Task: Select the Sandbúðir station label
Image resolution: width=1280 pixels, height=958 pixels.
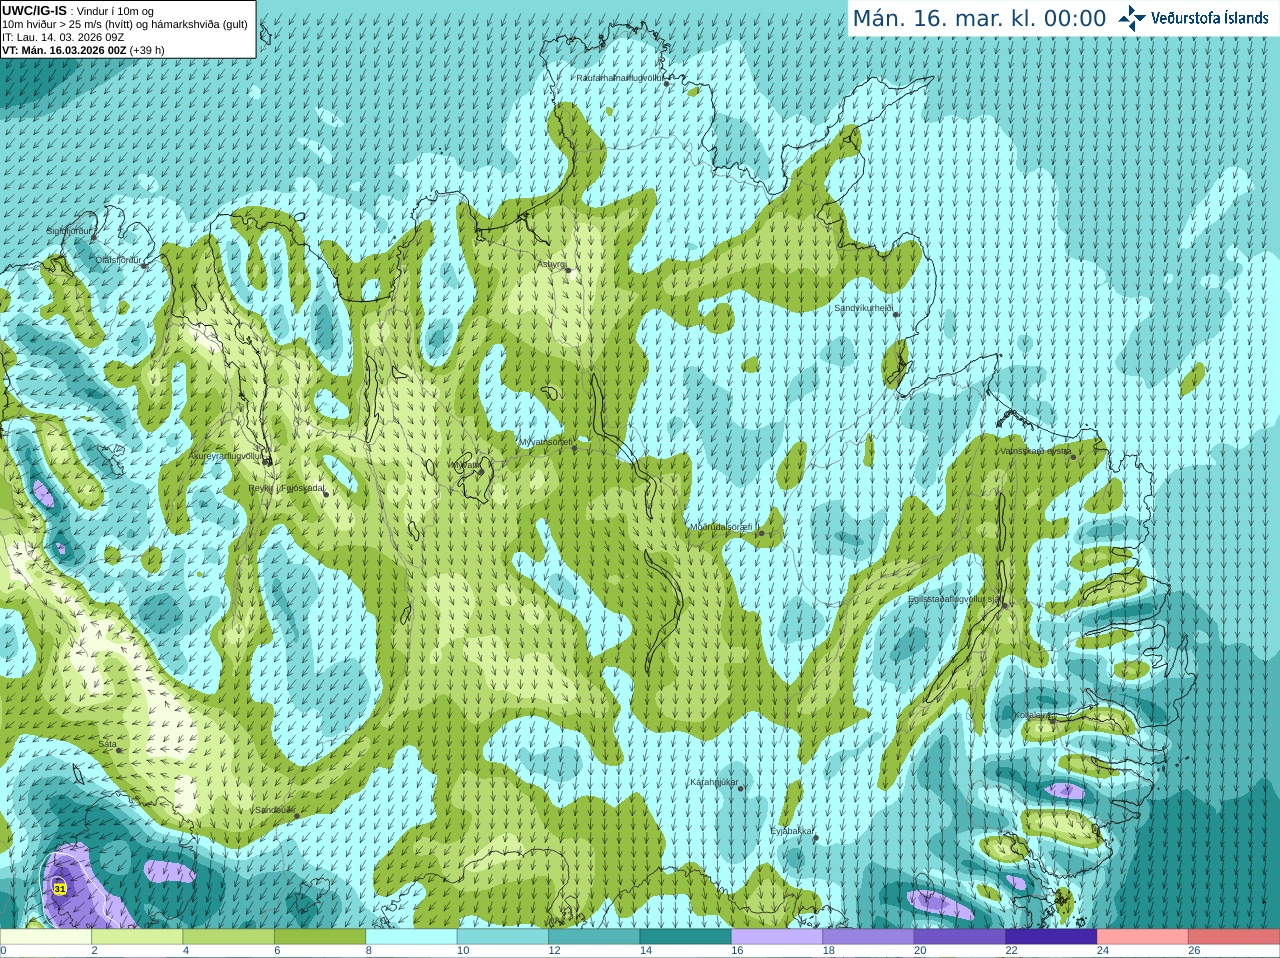Action: pos(274,810)
